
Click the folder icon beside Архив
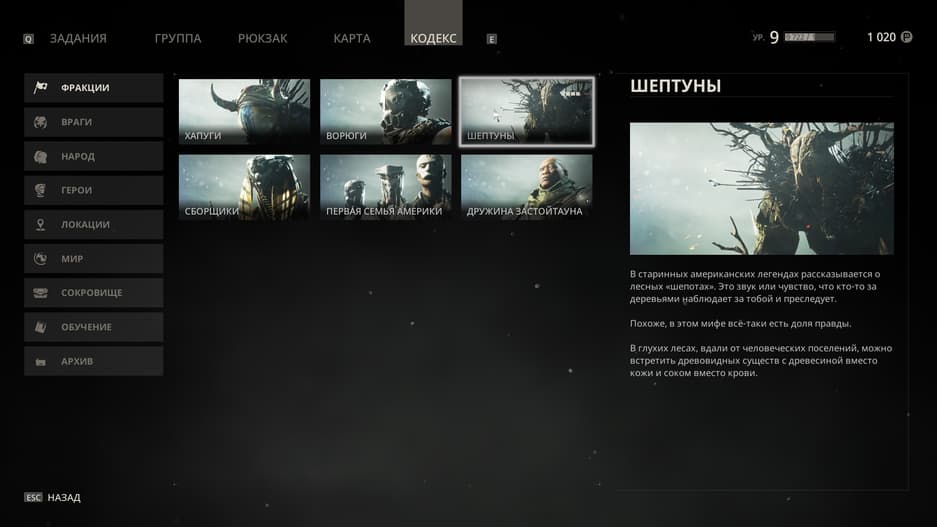click(x=41, y=361)
